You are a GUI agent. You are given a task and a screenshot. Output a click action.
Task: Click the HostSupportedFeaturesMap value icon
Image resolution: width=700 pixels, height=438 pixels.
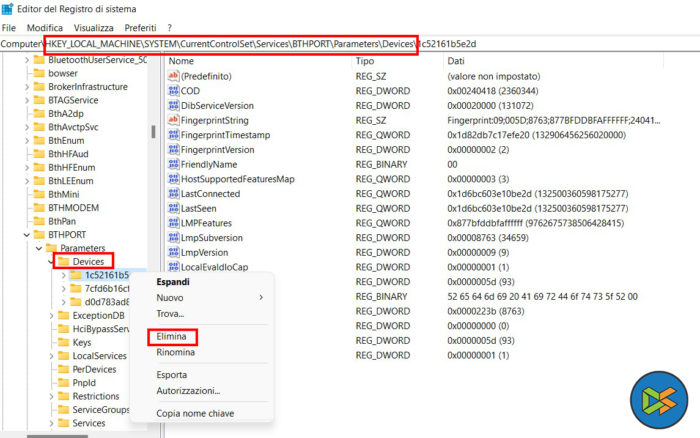(173, 179)
